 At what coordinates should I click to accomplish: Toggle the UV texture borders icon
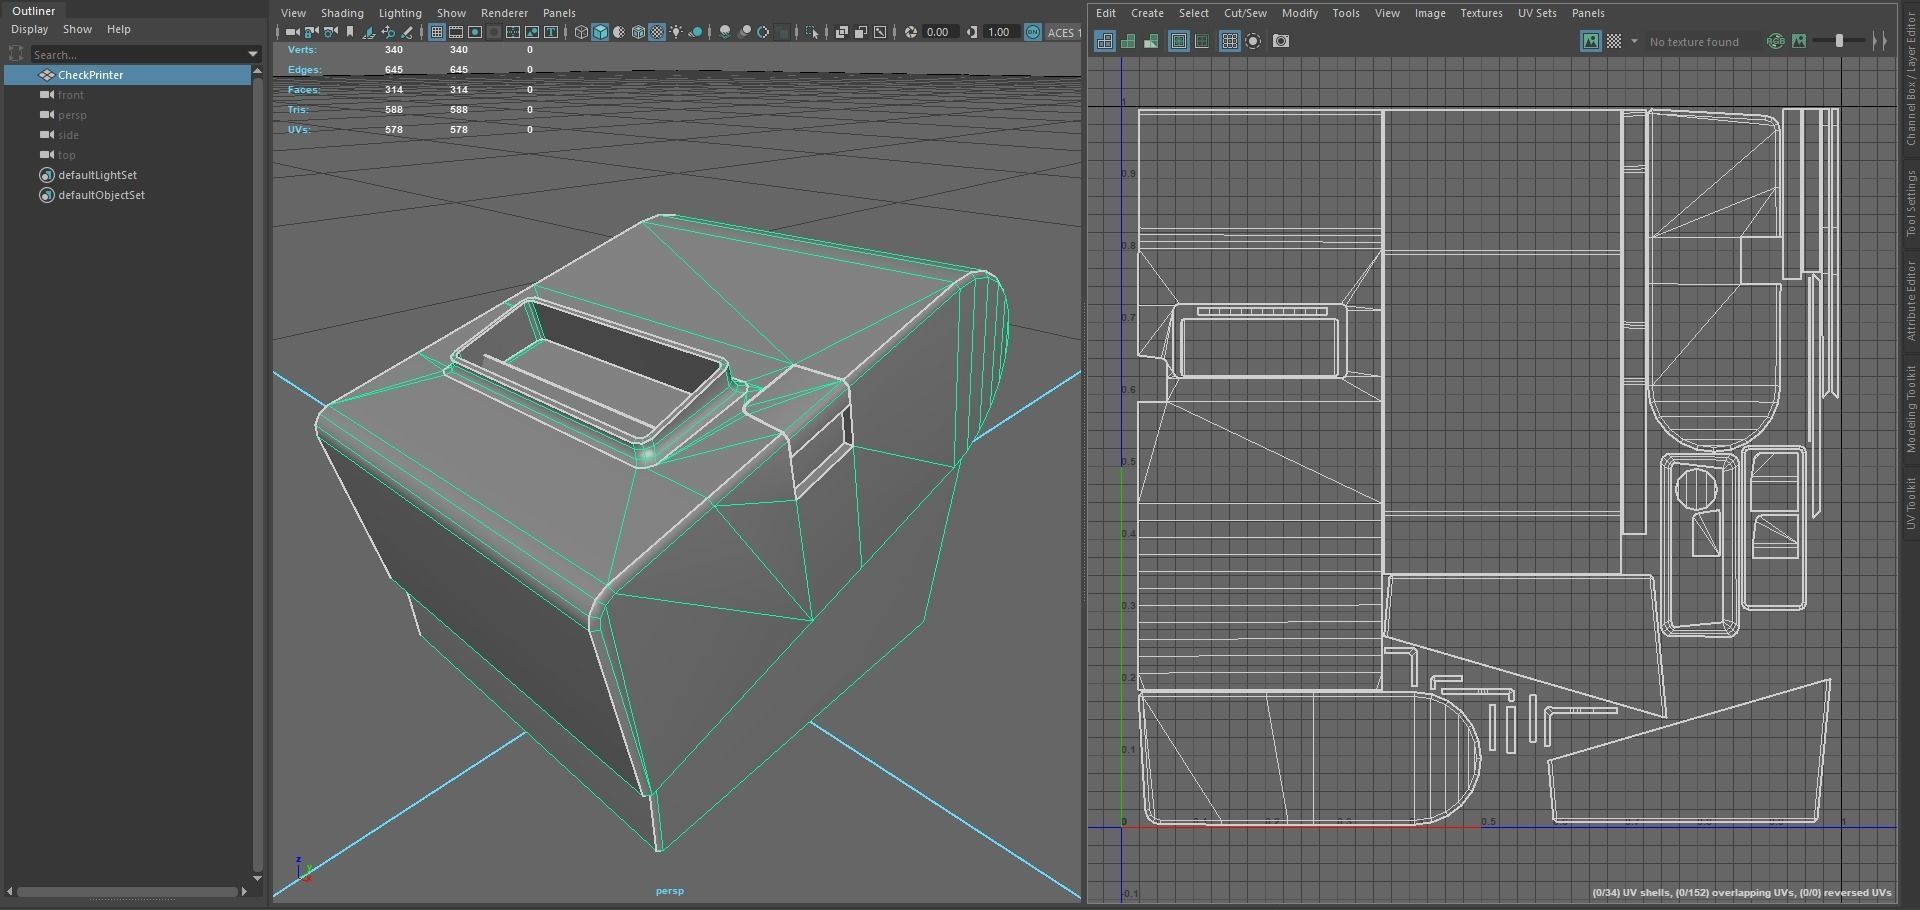(1179, 41)
